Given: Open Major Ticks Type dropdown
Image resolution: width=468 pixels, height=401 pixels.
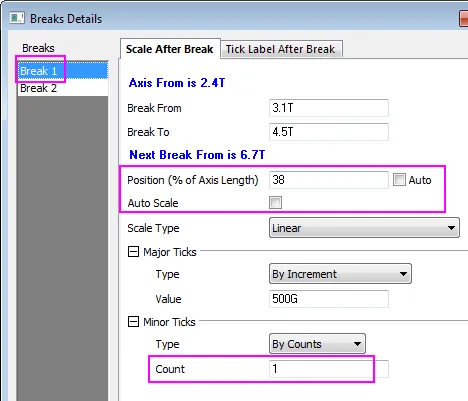Looking at the screenshot, I should coord(340,274).
